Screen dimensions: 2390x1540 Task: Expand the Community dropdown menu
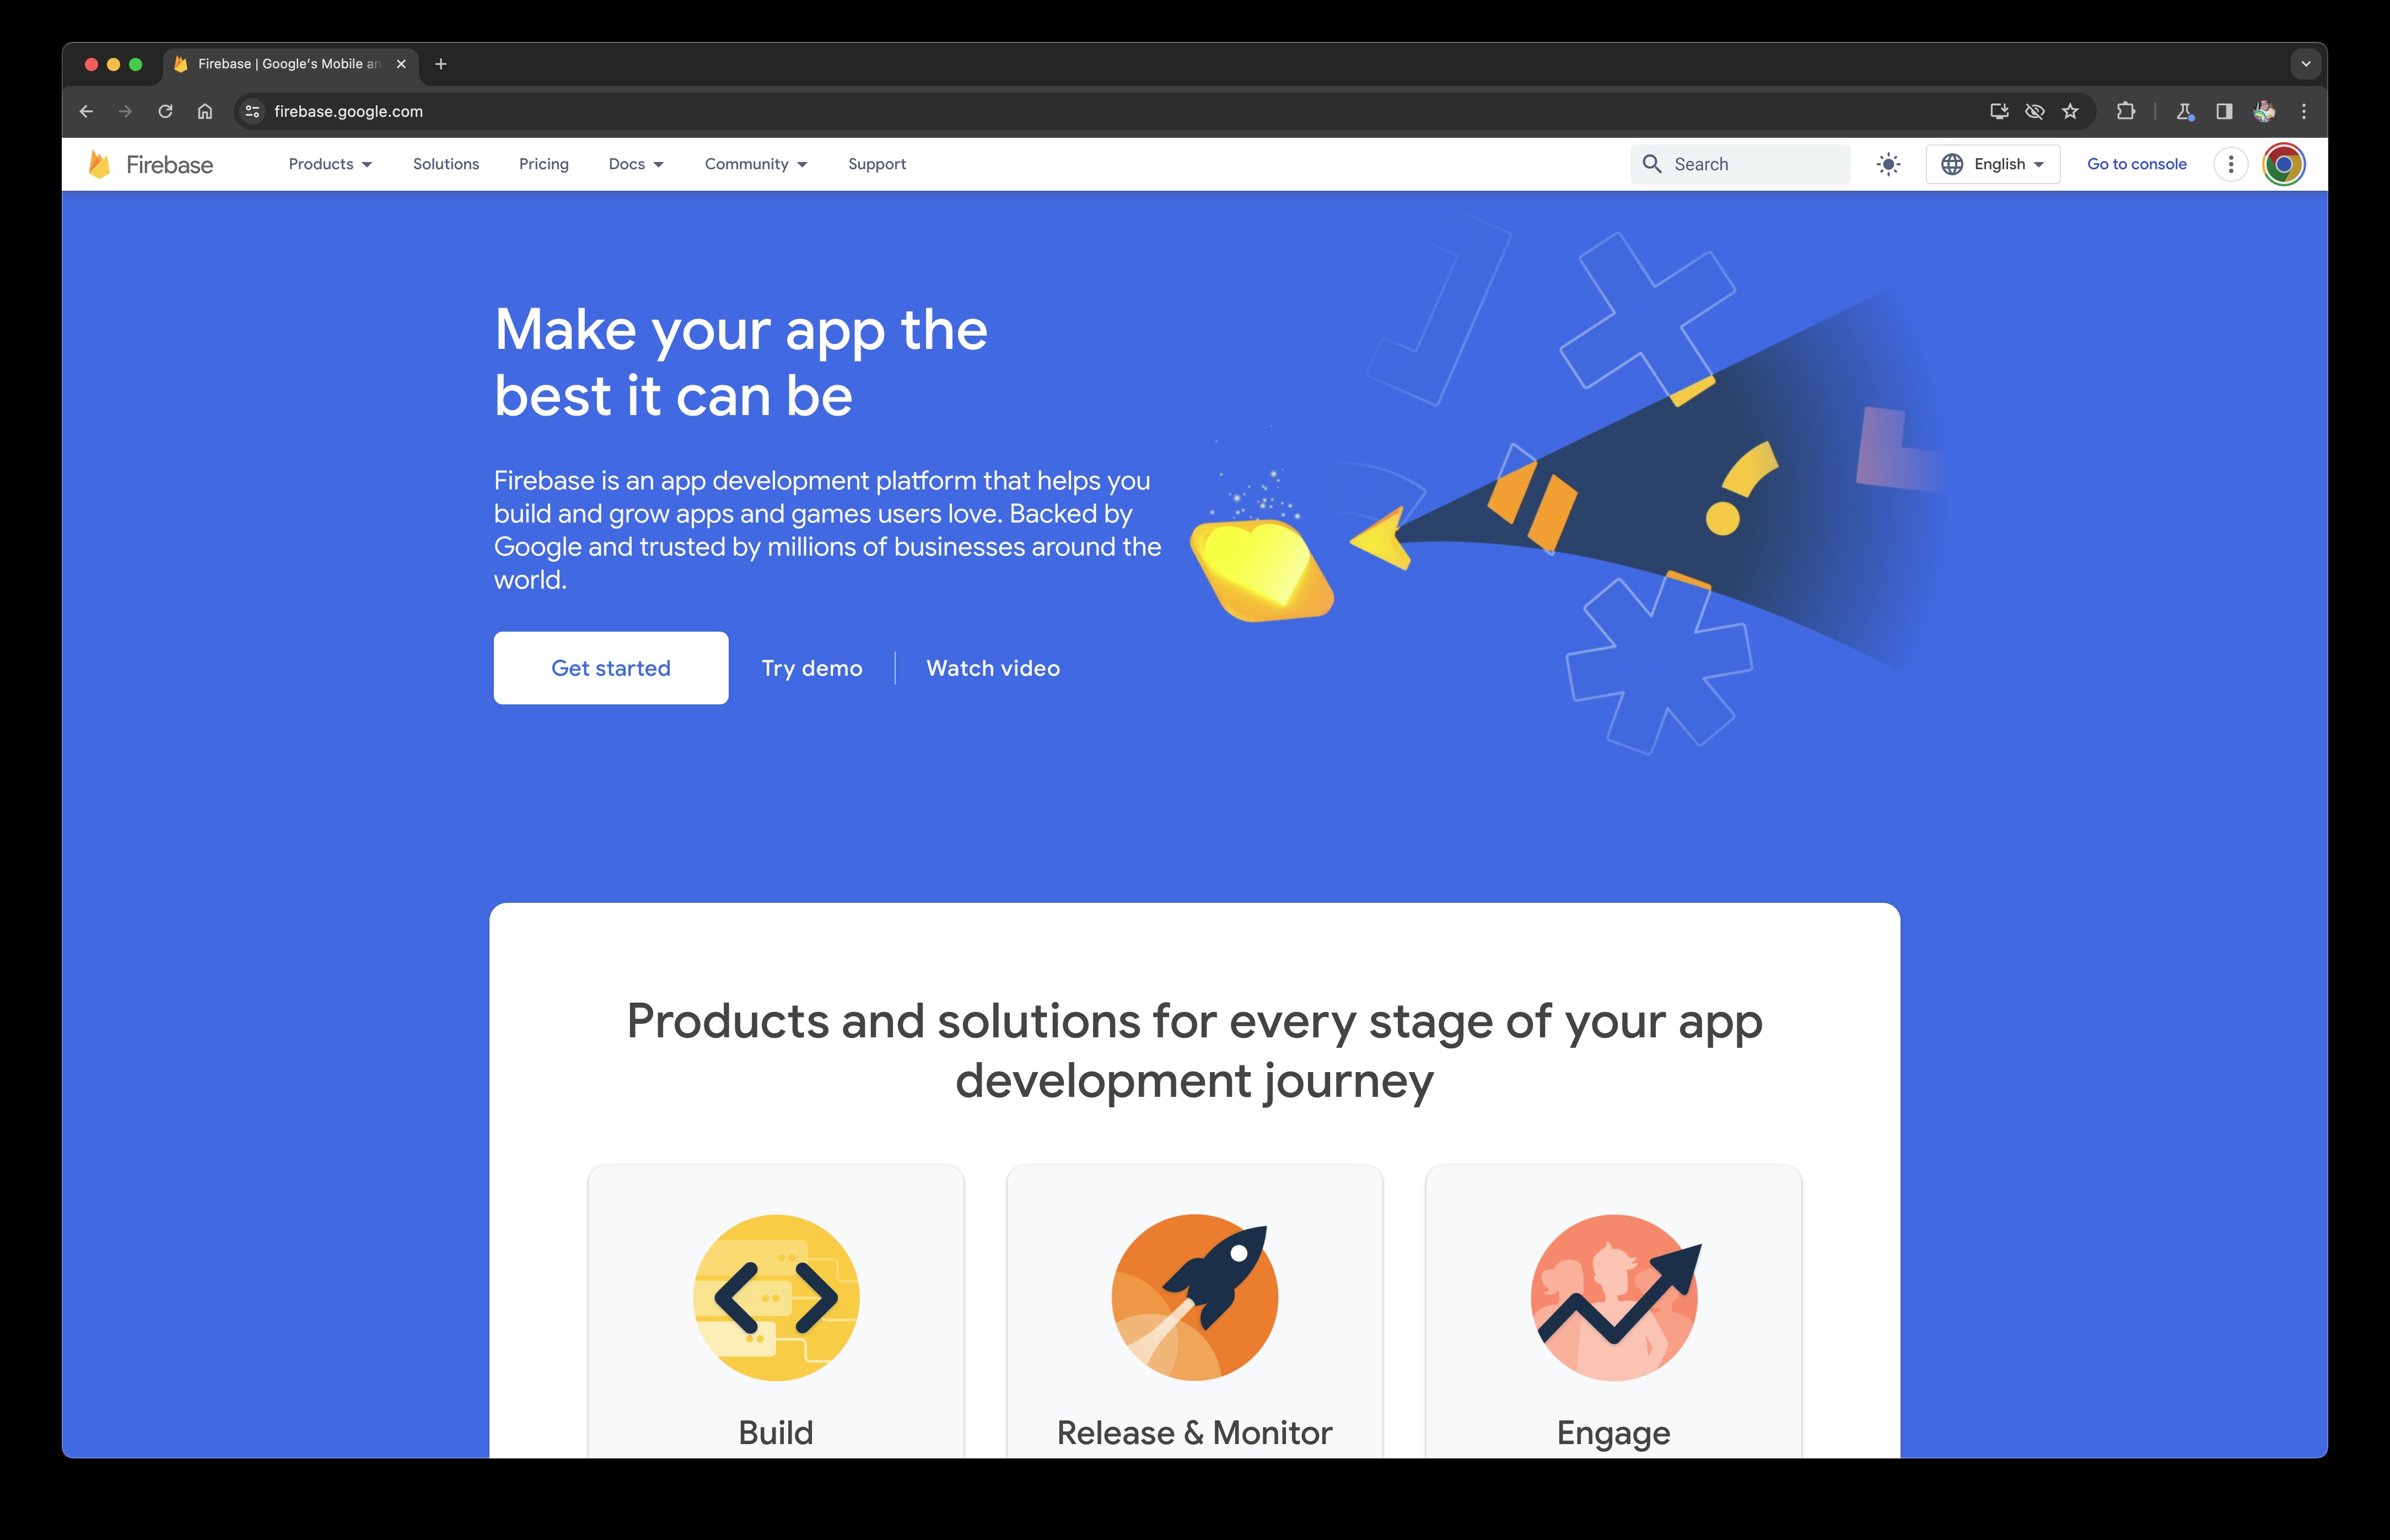(752, 164)
